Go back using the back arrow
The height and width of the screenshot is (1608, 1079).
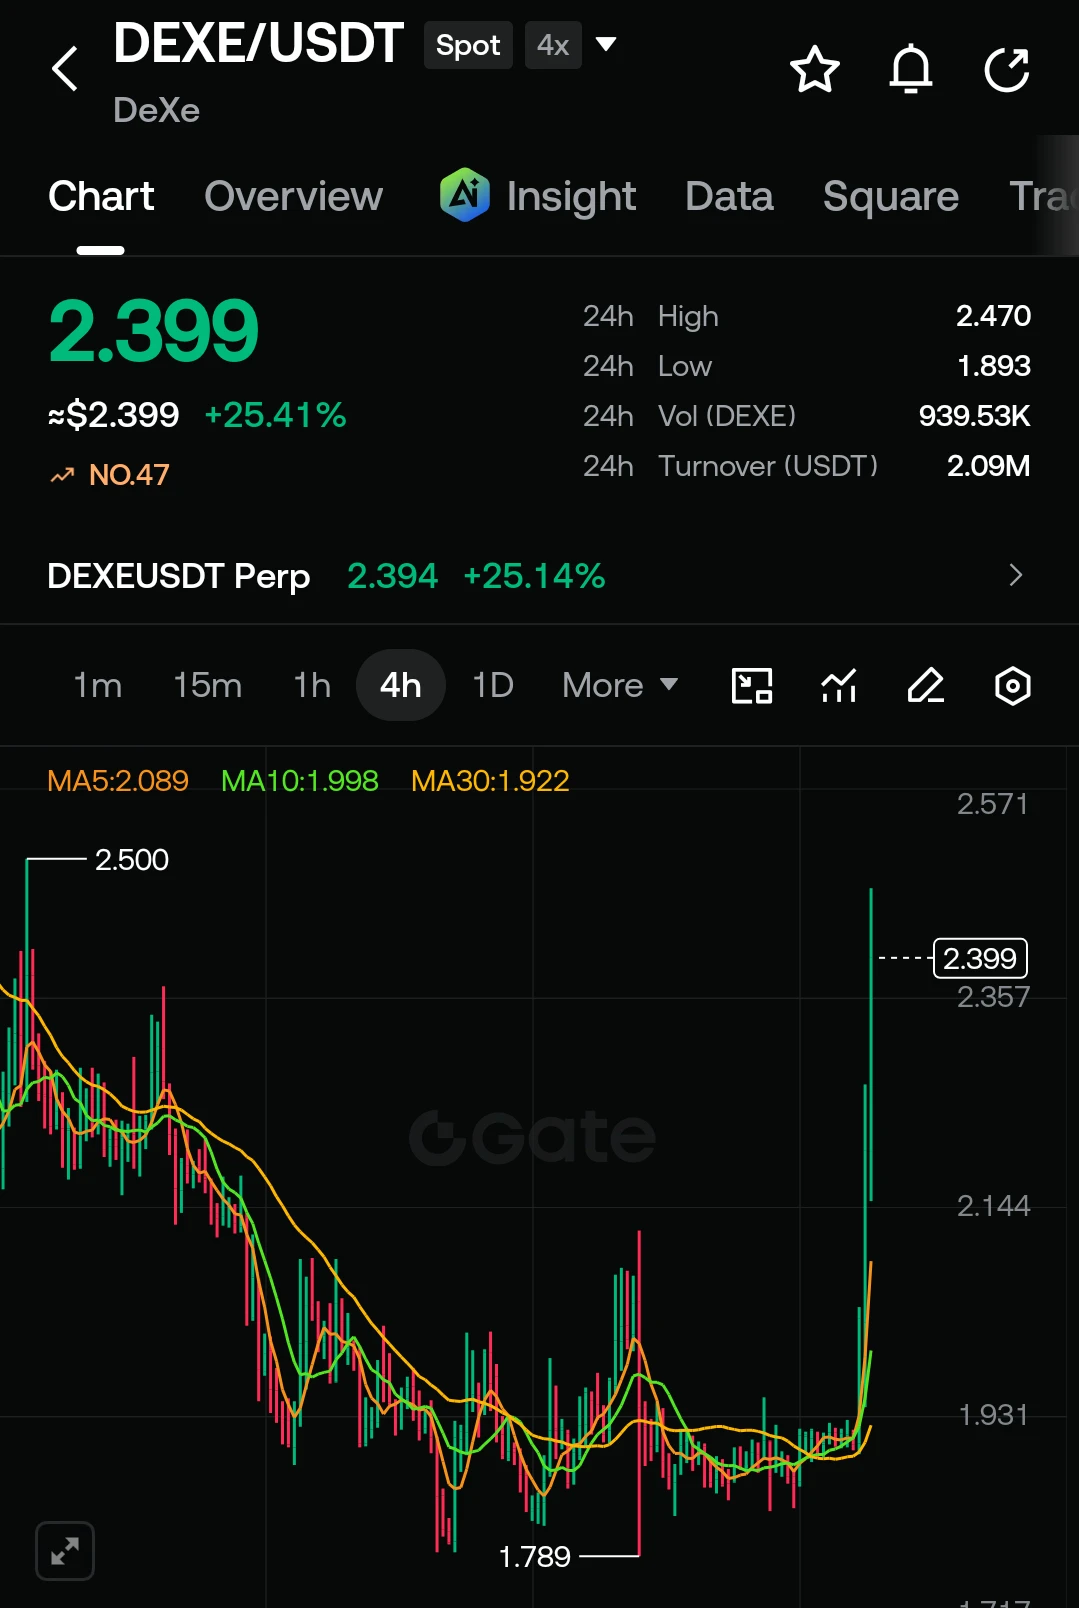(x=65, y=69)
